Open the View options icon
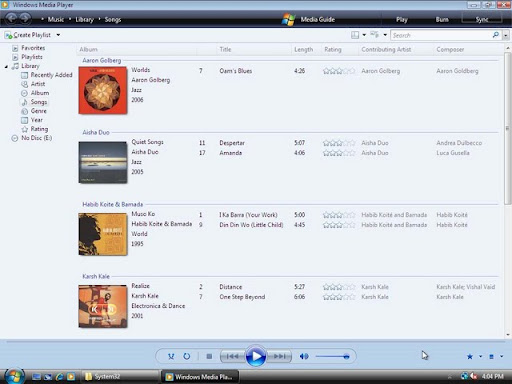Viewport: 512px width, 384px height. tap(375, 35)
